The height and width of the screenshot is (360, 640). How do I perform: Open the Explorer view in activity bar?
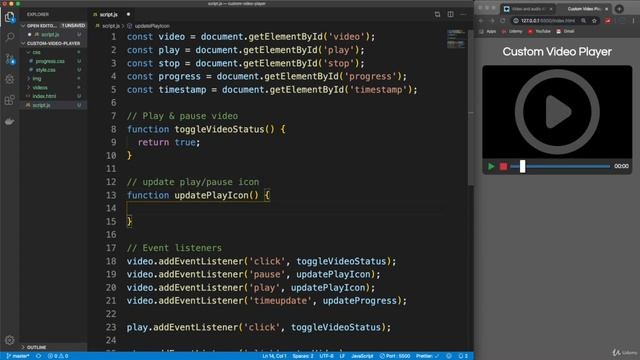pos(9,17)
